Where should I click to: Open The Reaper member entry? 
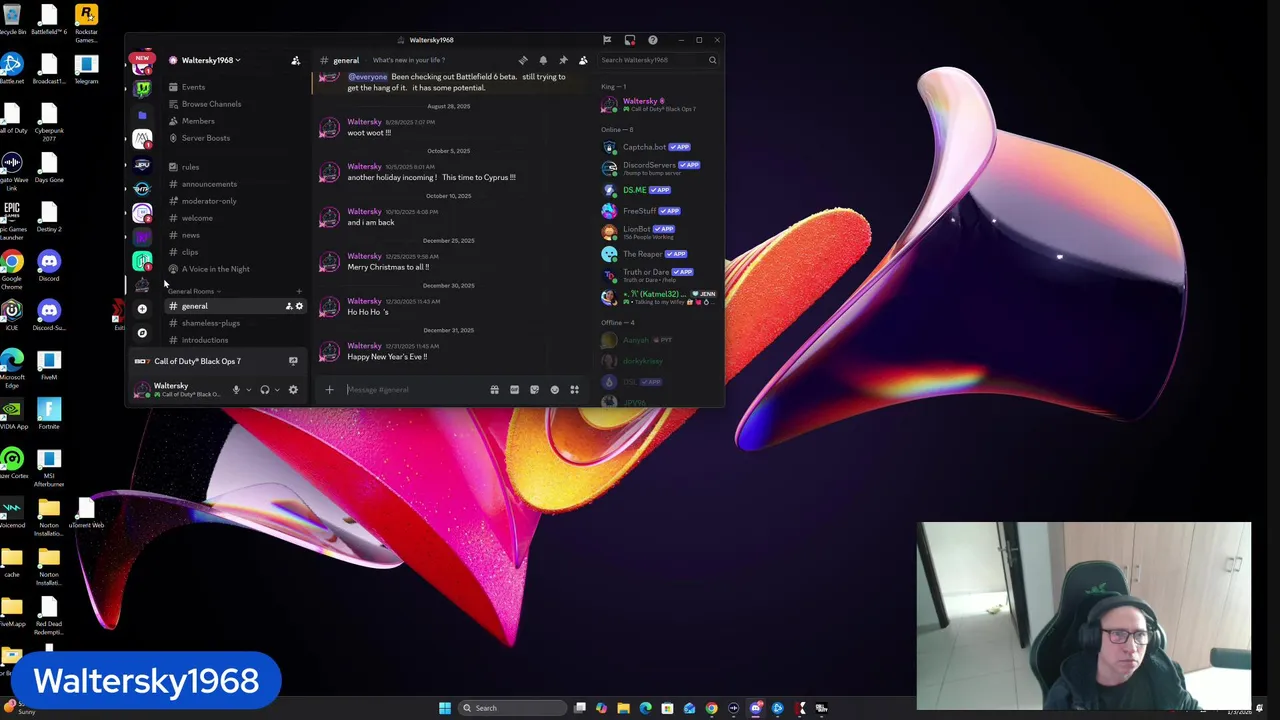click(x=658, y=254)
